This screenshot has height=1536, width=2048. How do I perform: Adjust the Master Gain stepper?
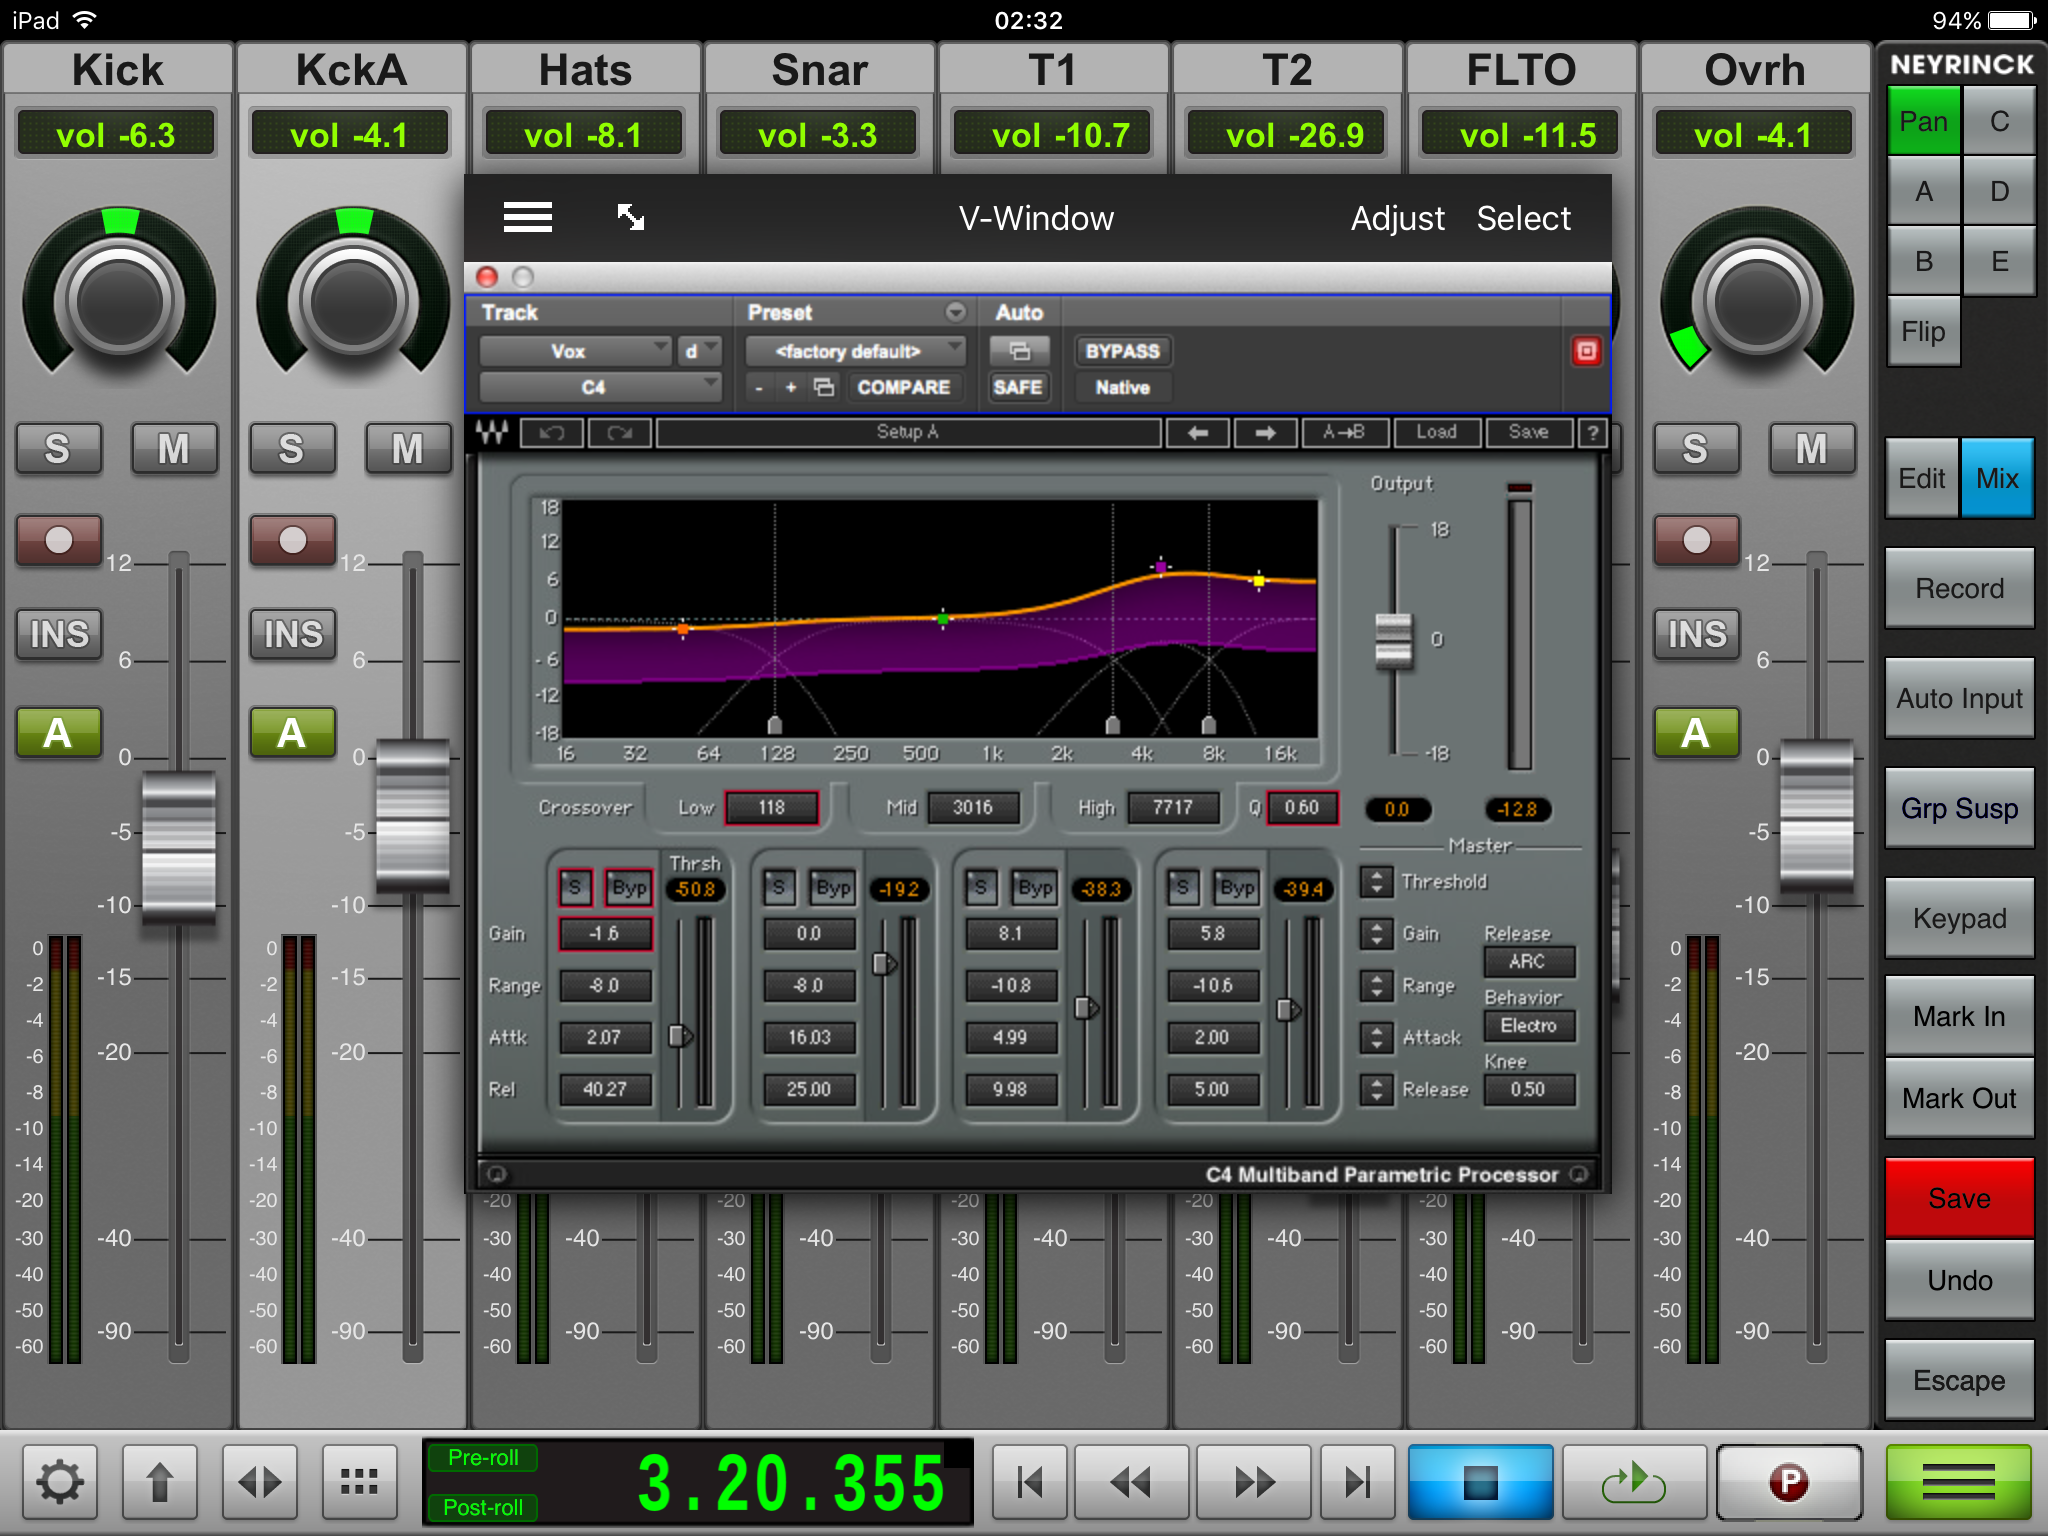[1377, 933]
